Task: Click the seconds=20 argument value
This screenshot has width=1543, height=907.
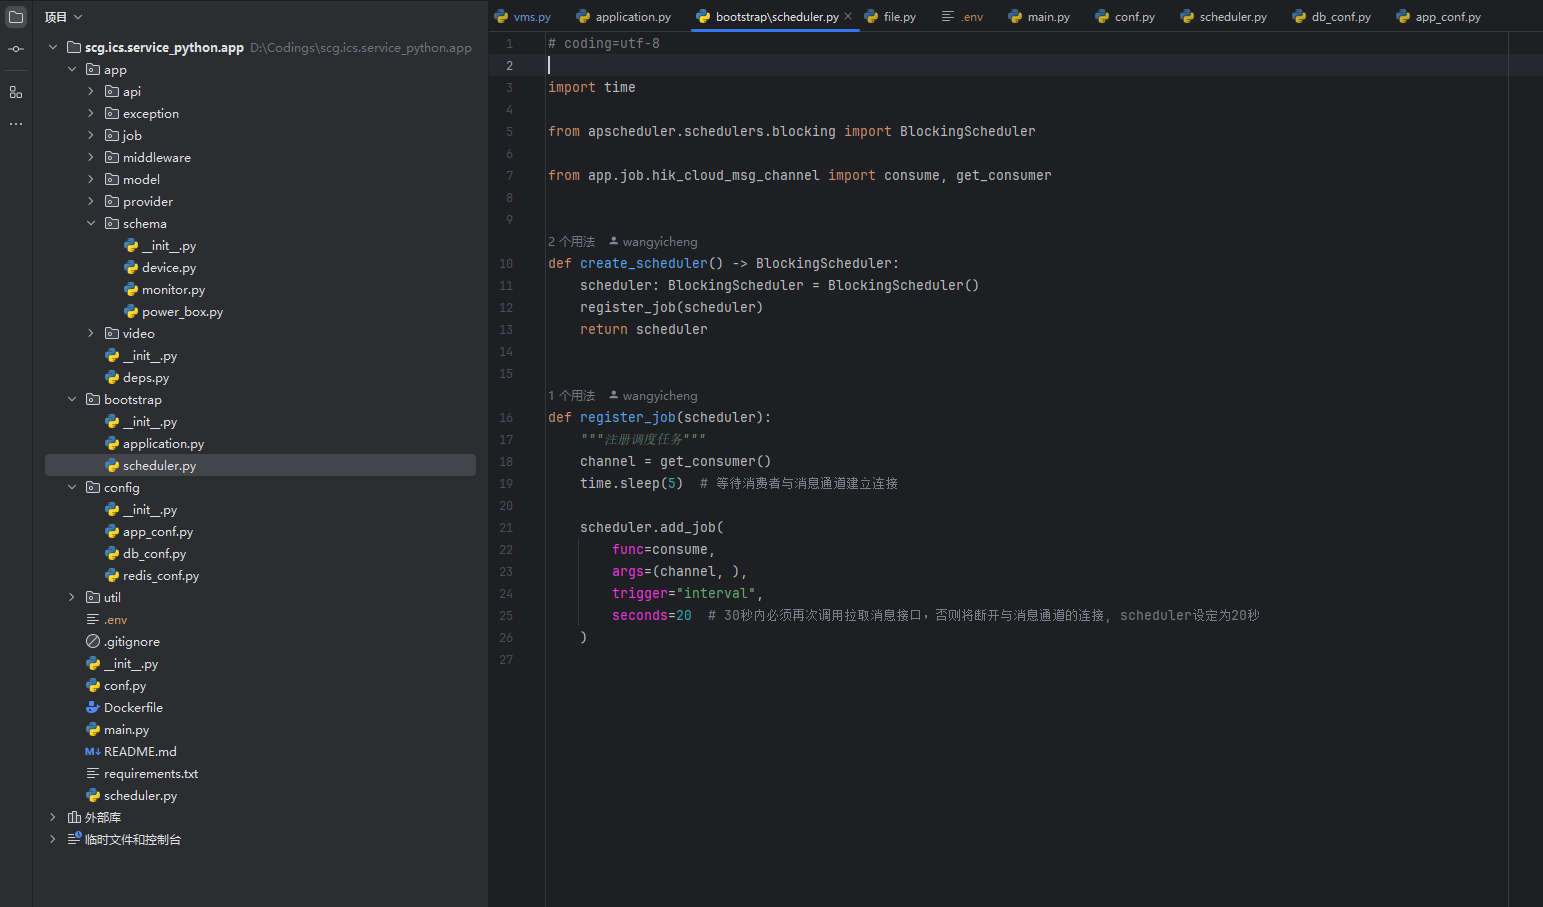Action: click(652, 615)
